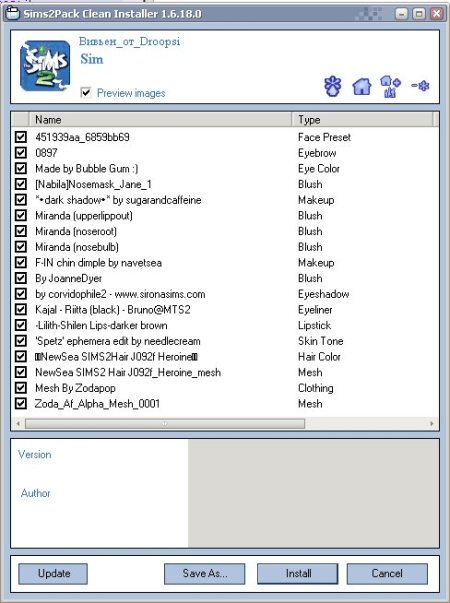
Task: Click the Save As... button
Action: [x=205, y=574]
